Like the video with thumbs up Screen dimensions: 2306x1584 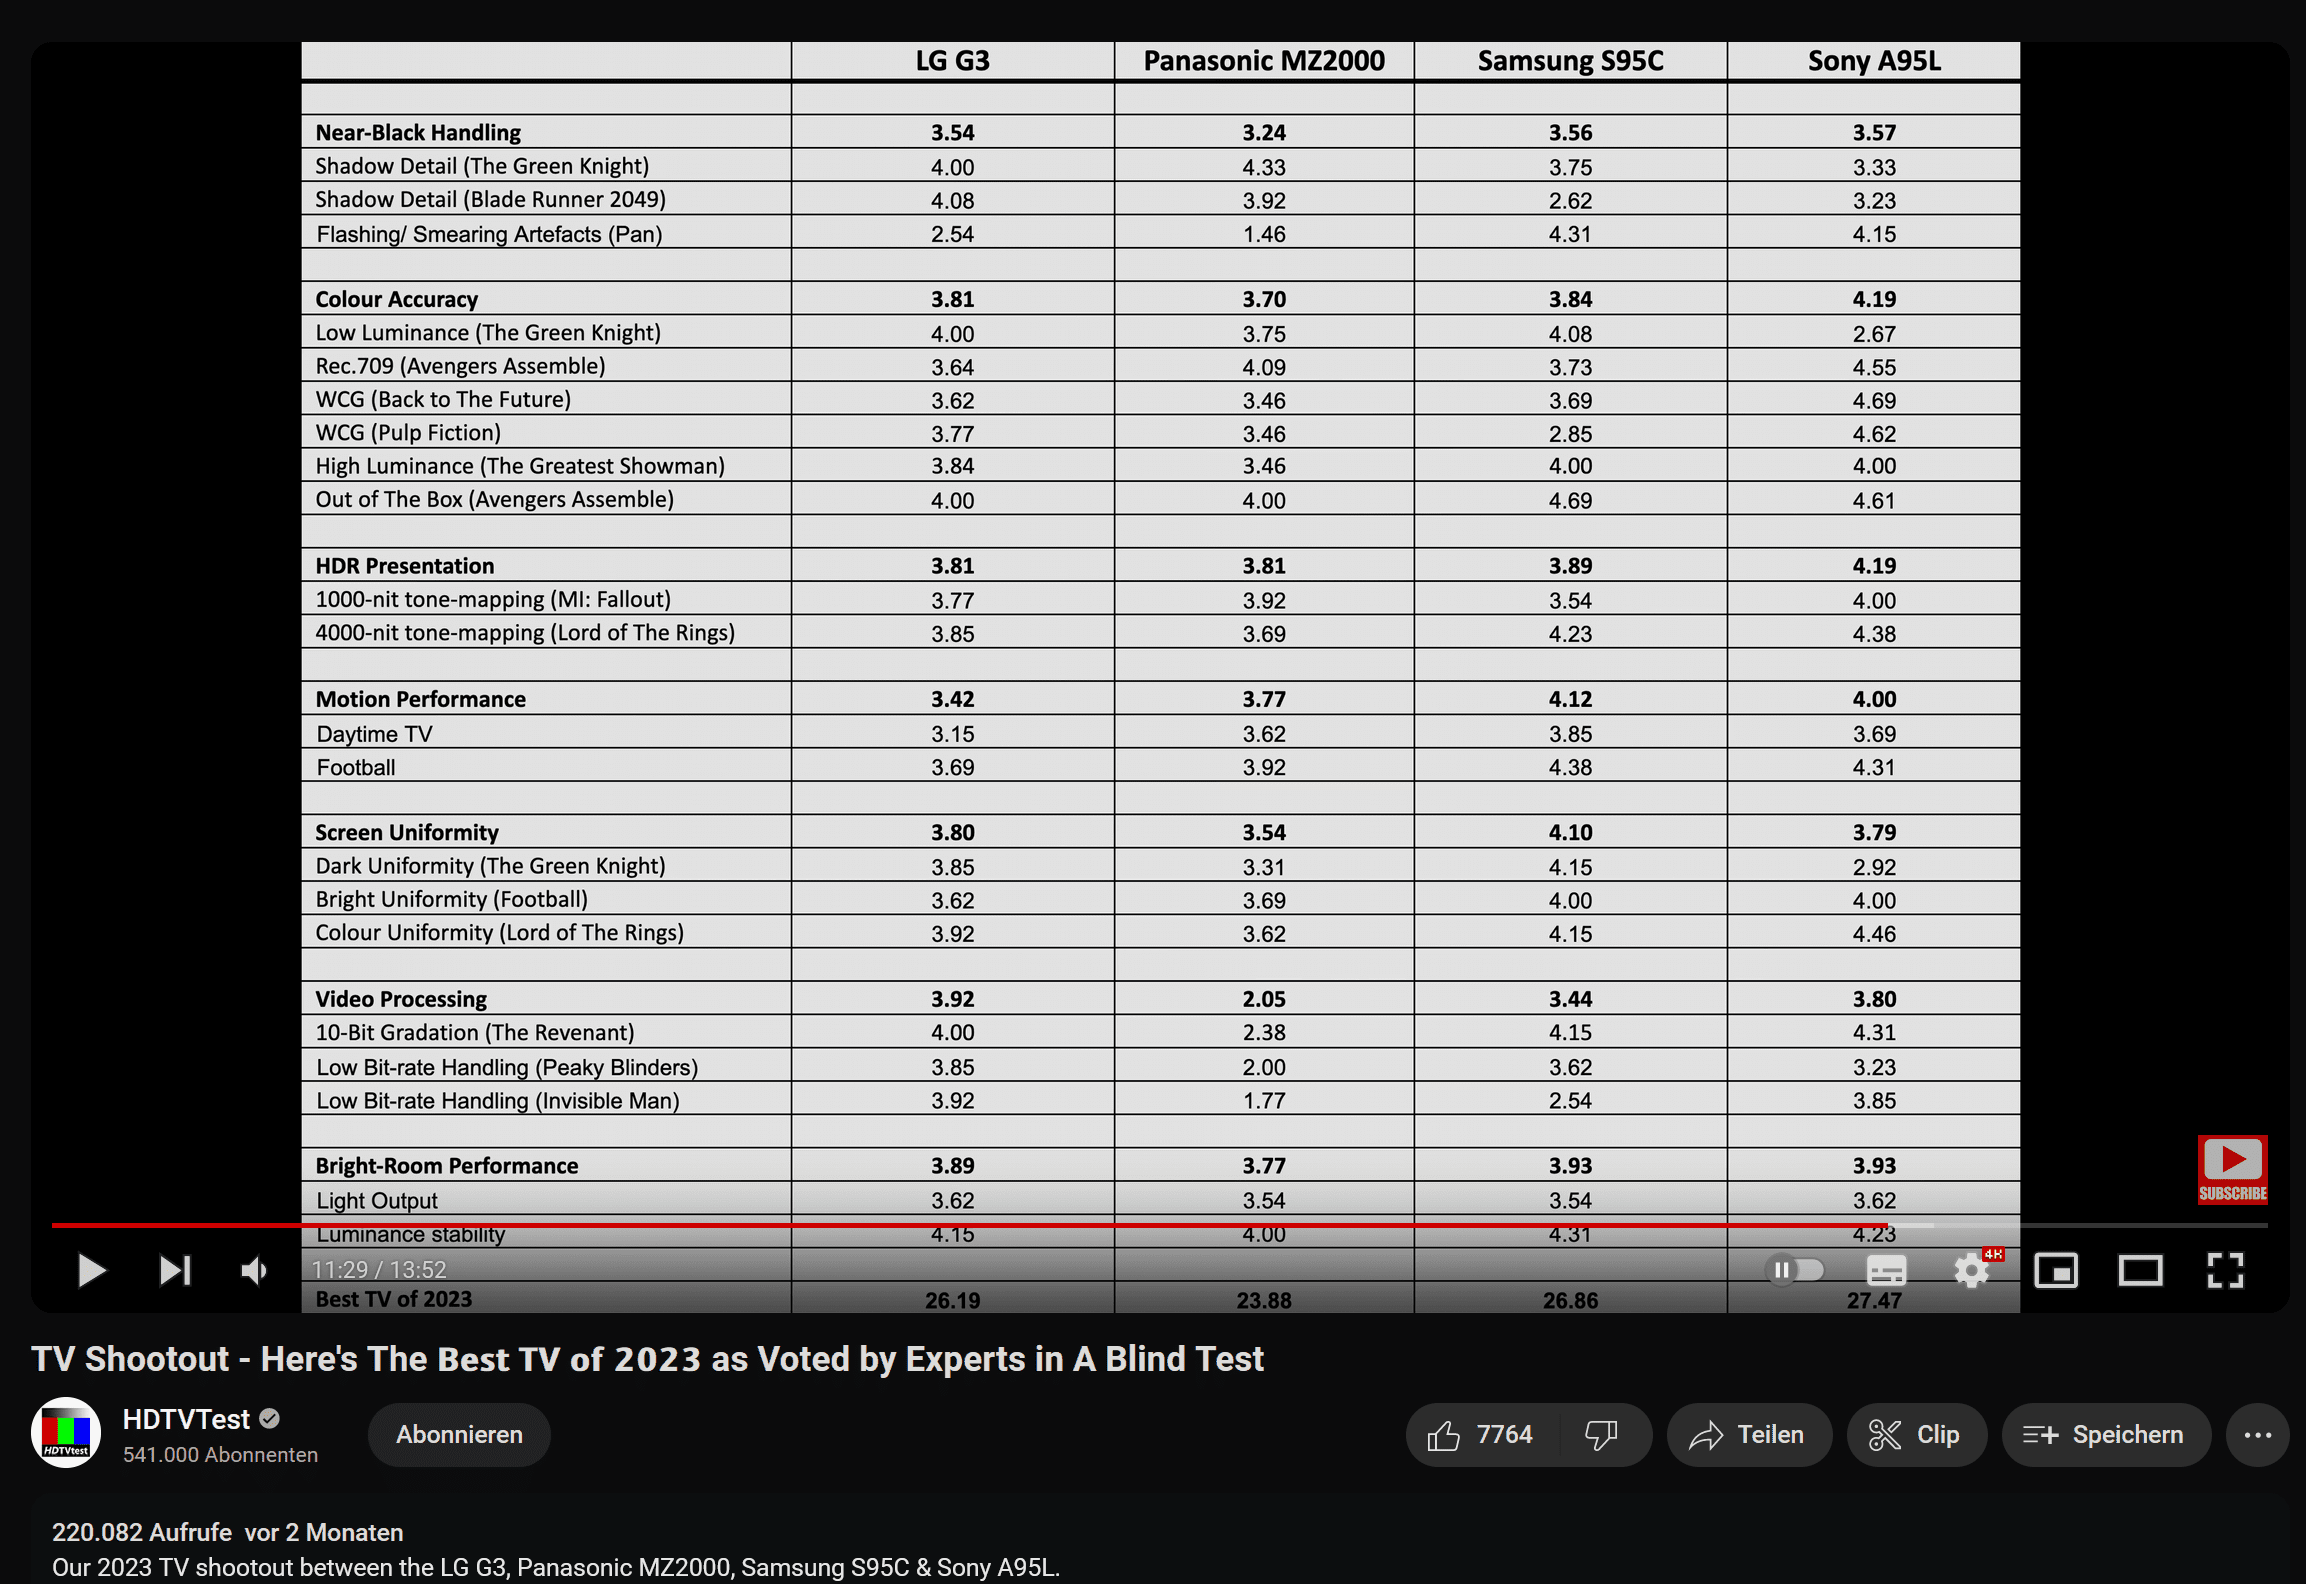[x=1483, y=1434]
